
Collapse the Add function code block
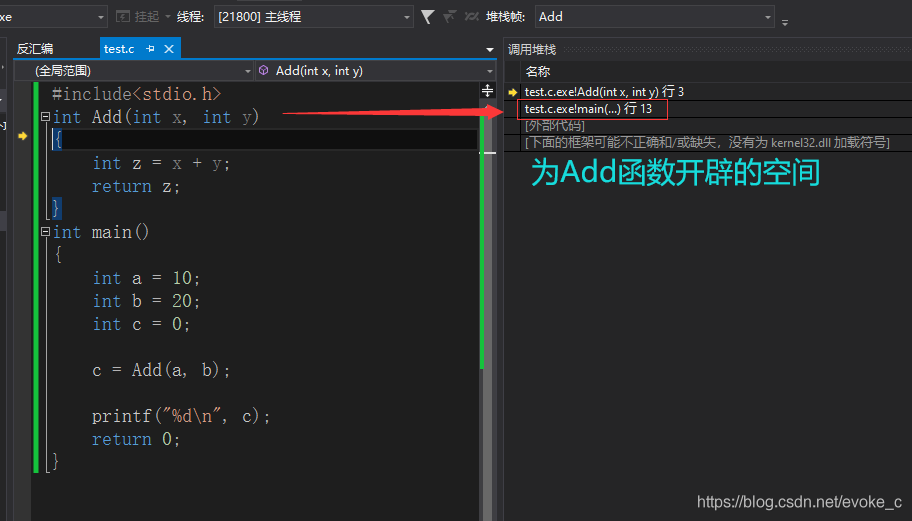pyautogui.click(x=45, y=117)
